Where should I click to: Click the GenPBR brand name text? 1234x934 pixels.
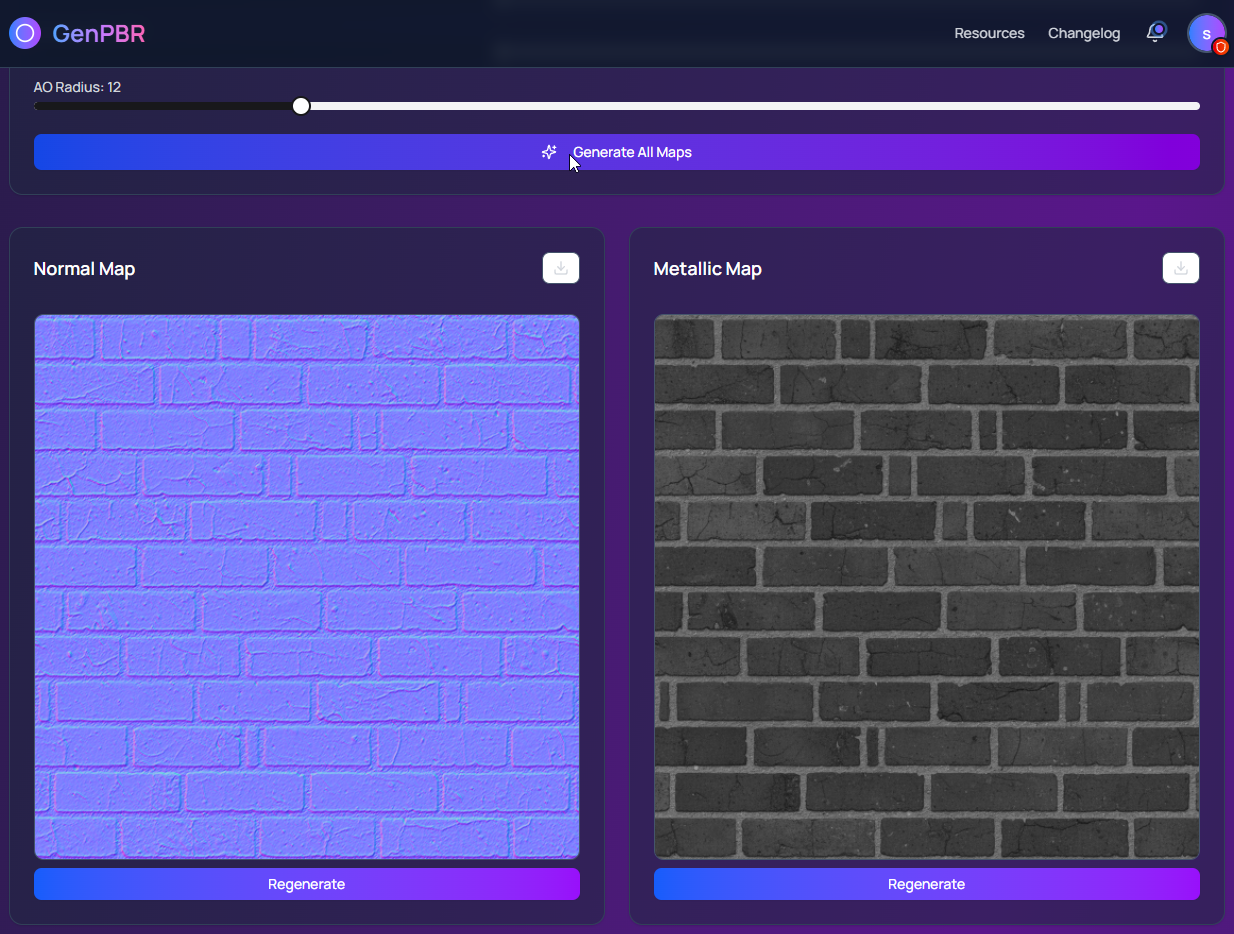coord(99,33)
